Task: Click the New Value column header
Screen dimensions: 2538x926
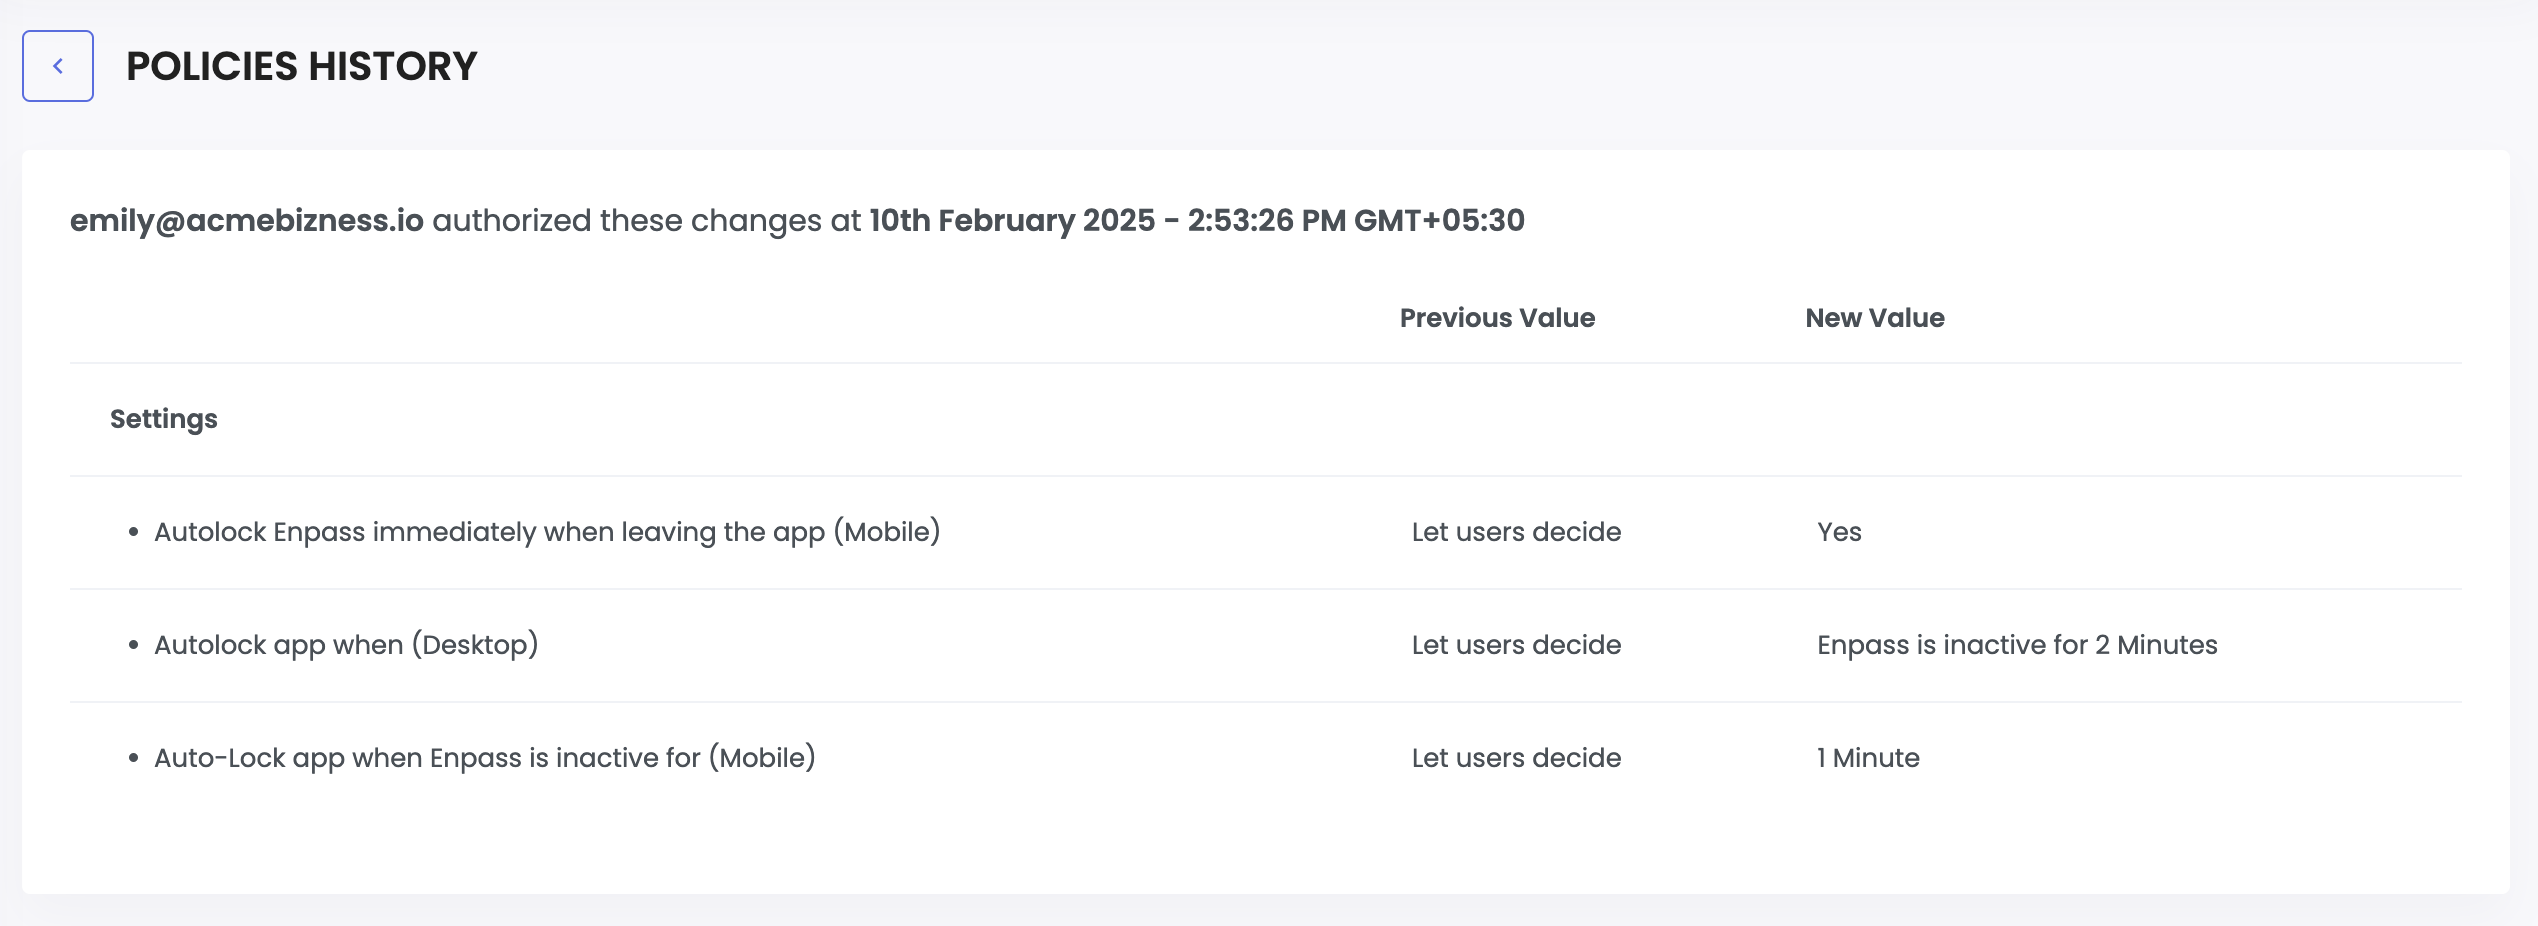Action: pos(1874,318)
